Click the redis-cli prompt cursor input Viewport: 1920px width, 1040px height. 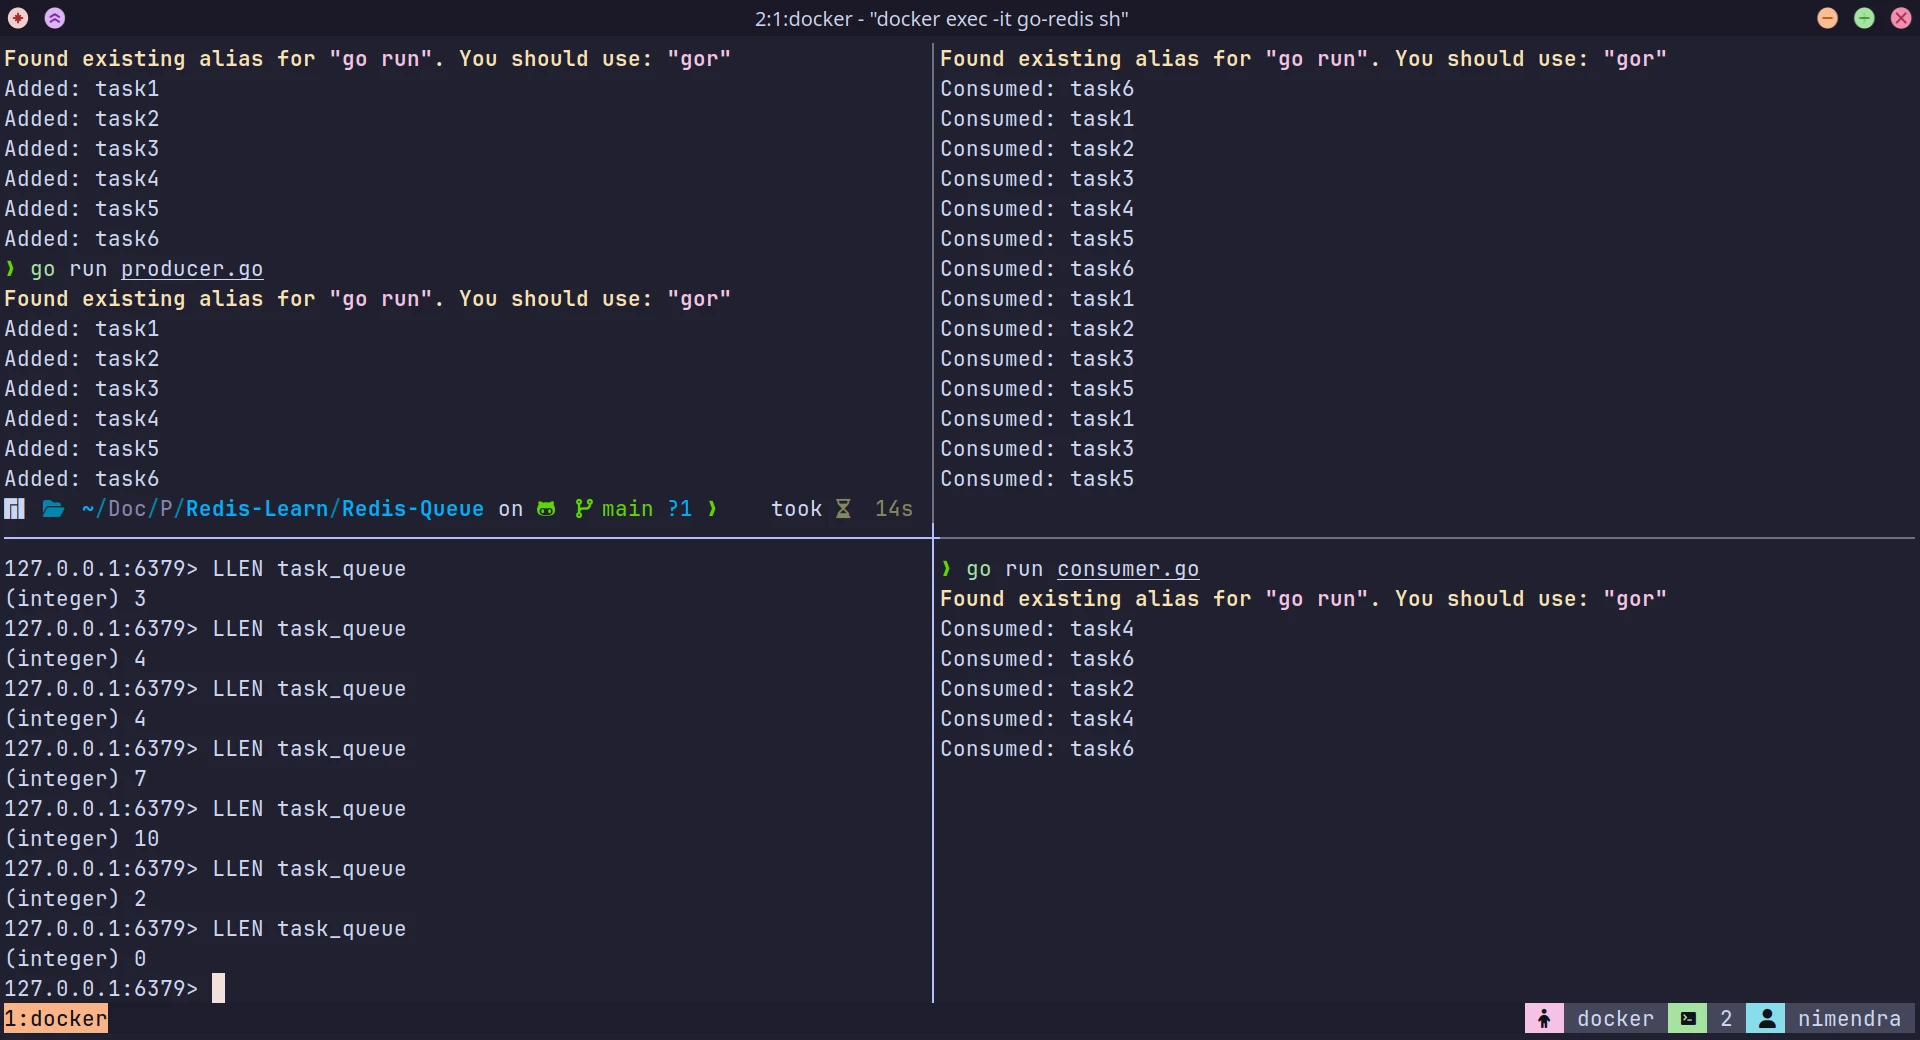[218, 988]
